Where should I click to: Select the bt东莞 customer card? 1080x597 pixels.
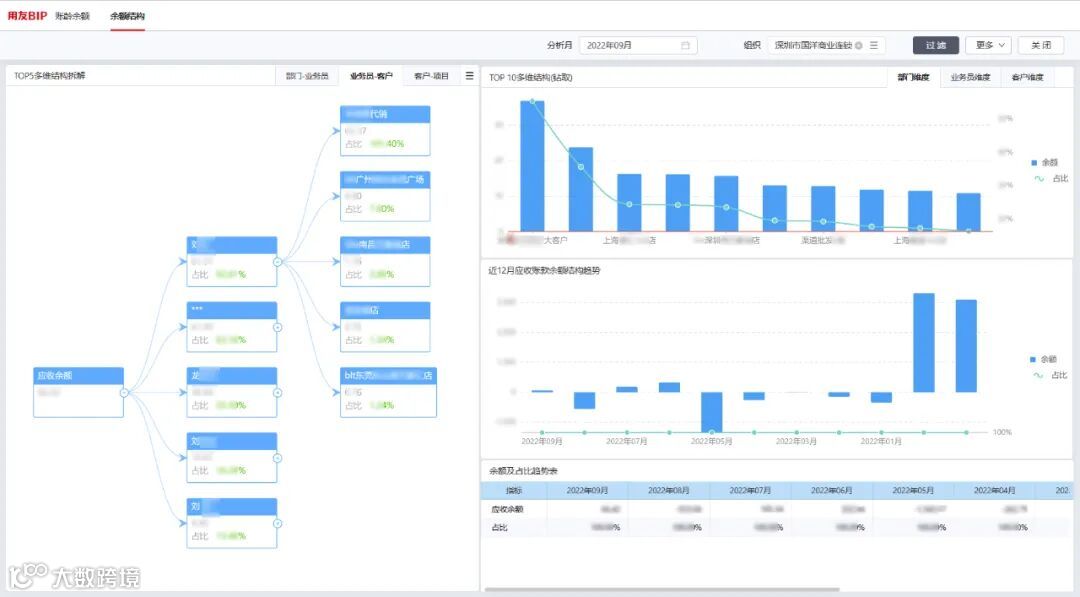coord(388,392)
